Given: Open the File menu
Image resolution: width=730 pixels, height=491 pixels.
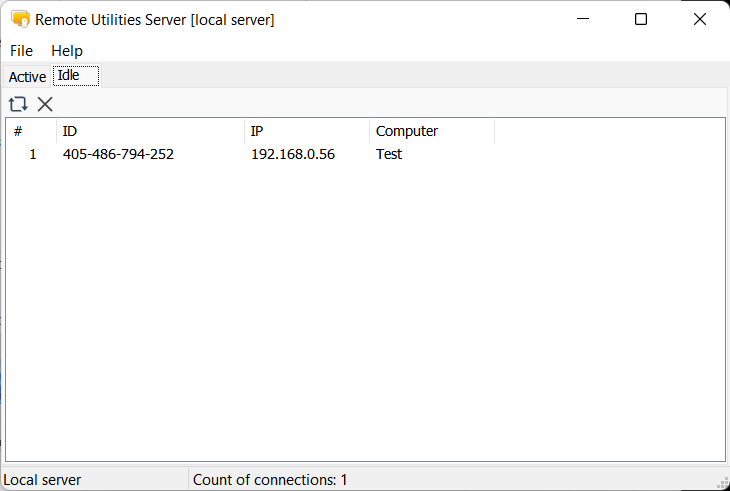Looking at the screenshot, I should [21, 51].
